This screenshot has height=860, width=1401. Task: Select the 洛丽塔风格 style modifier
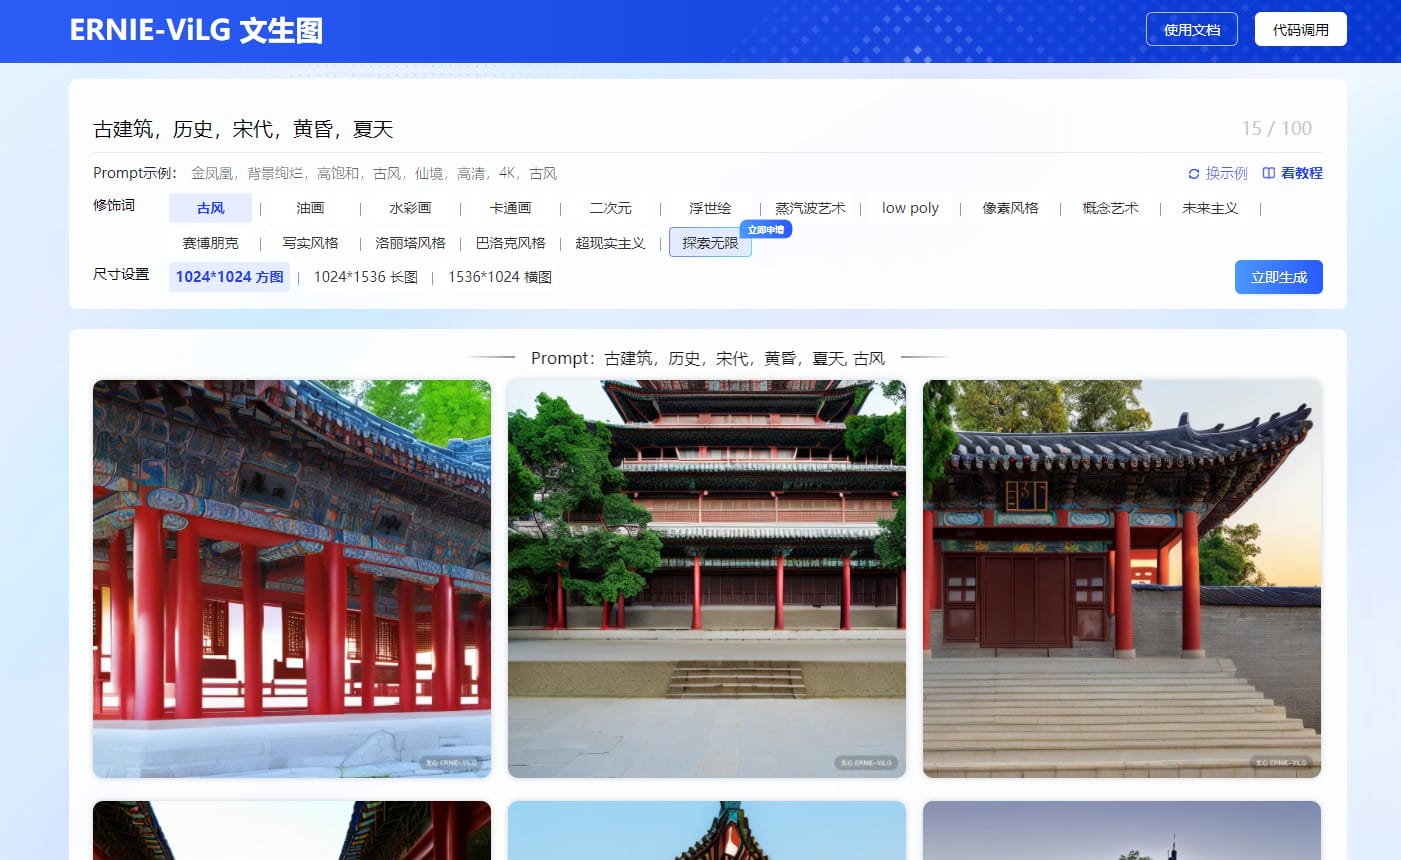pyautogui.click(x=410, y=243)
